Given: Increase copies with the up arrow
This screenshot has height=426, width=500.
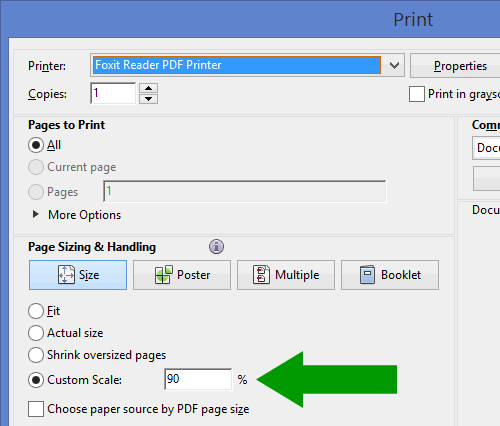Looking at the screenshot, I should [148, 88].
